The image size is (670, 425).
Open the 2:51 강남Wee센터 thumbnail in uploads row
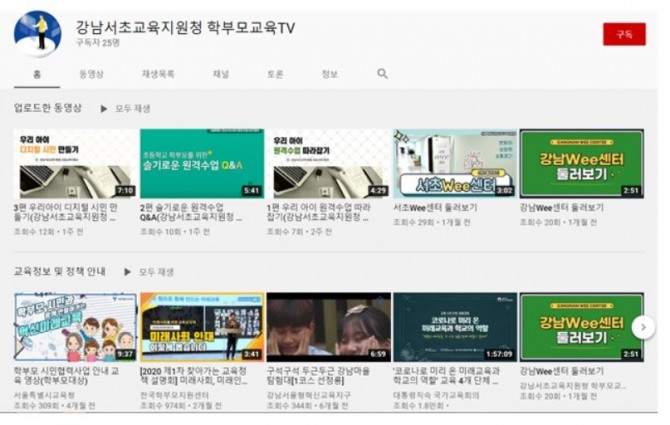582,164
